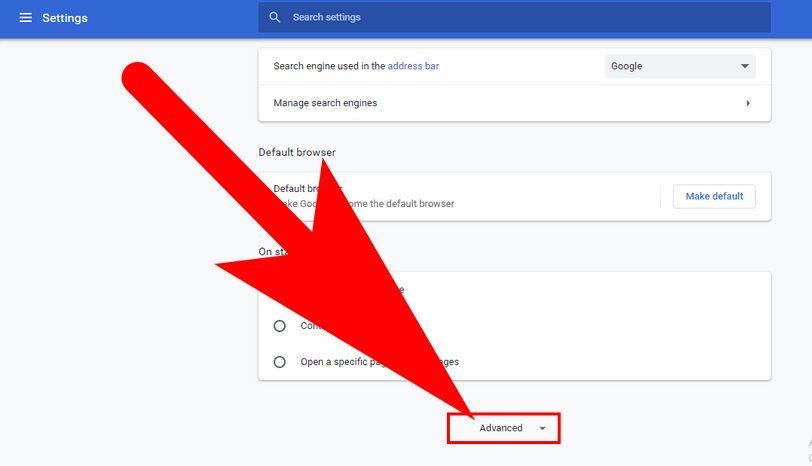Click the Settings page title
Image resolution: width=812 pixels, height=466 pixels.
[x=65, y=18]
